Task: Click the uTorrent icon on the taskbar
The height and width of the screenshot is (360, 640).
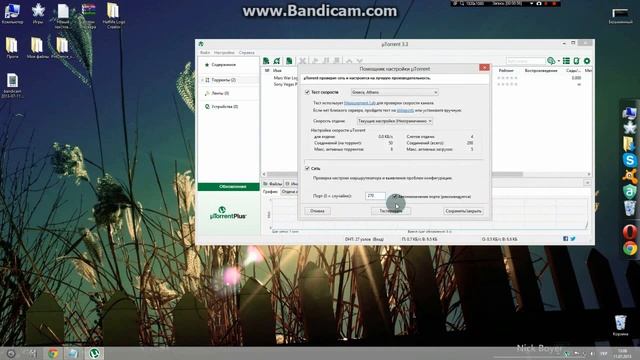Action: coord(94,353)
